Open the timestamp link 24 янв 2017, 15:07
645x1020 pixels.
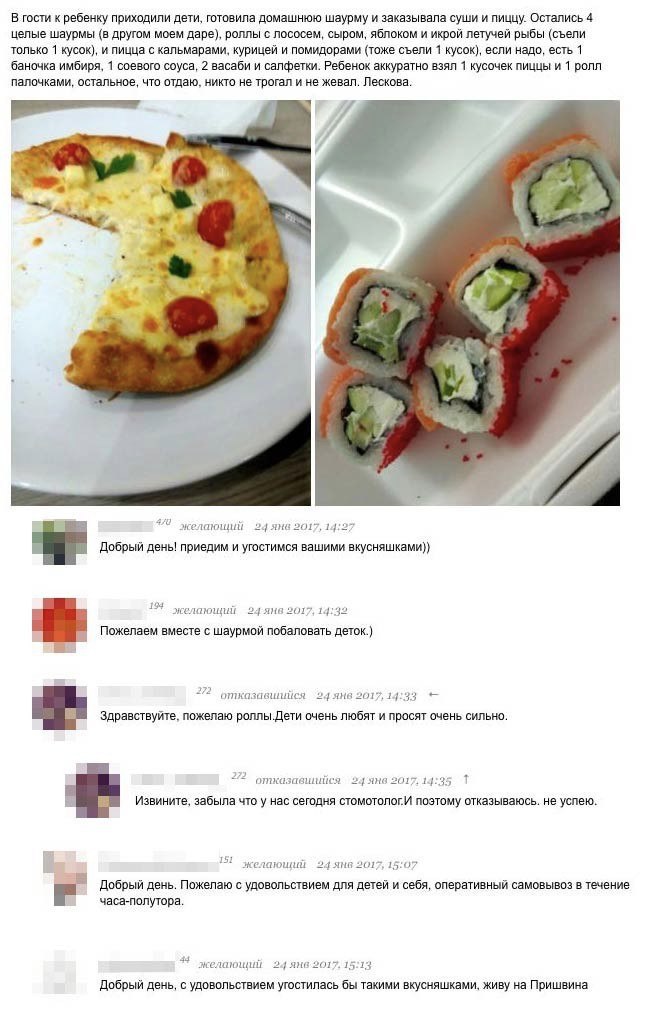[367, 865]
